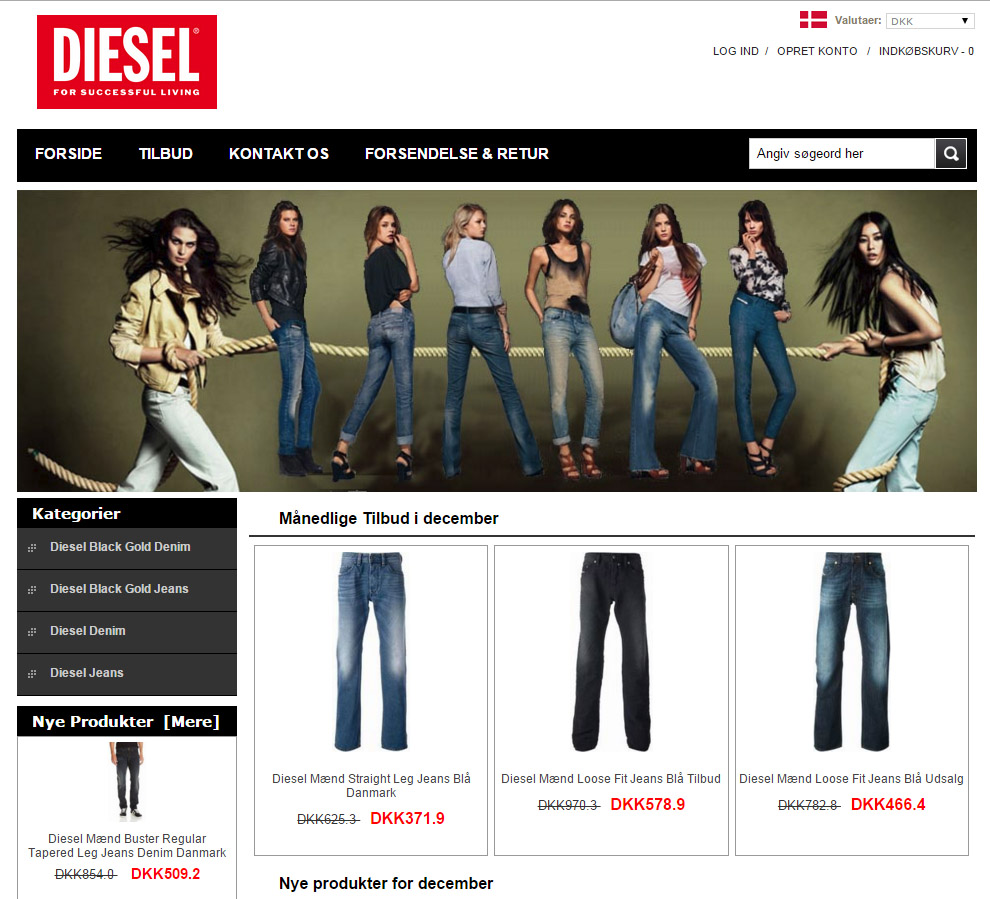Click the Kategorier sidebar heading

pyautogui.click(x=76, y=514)
